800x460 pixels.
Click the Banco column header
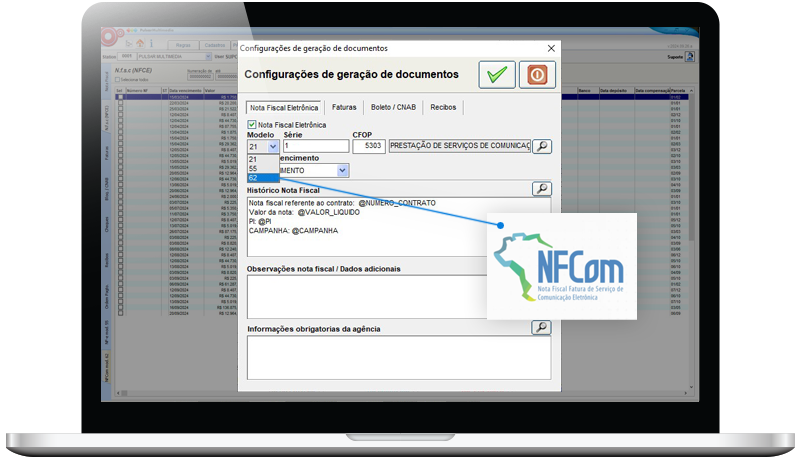pos(588,90)
